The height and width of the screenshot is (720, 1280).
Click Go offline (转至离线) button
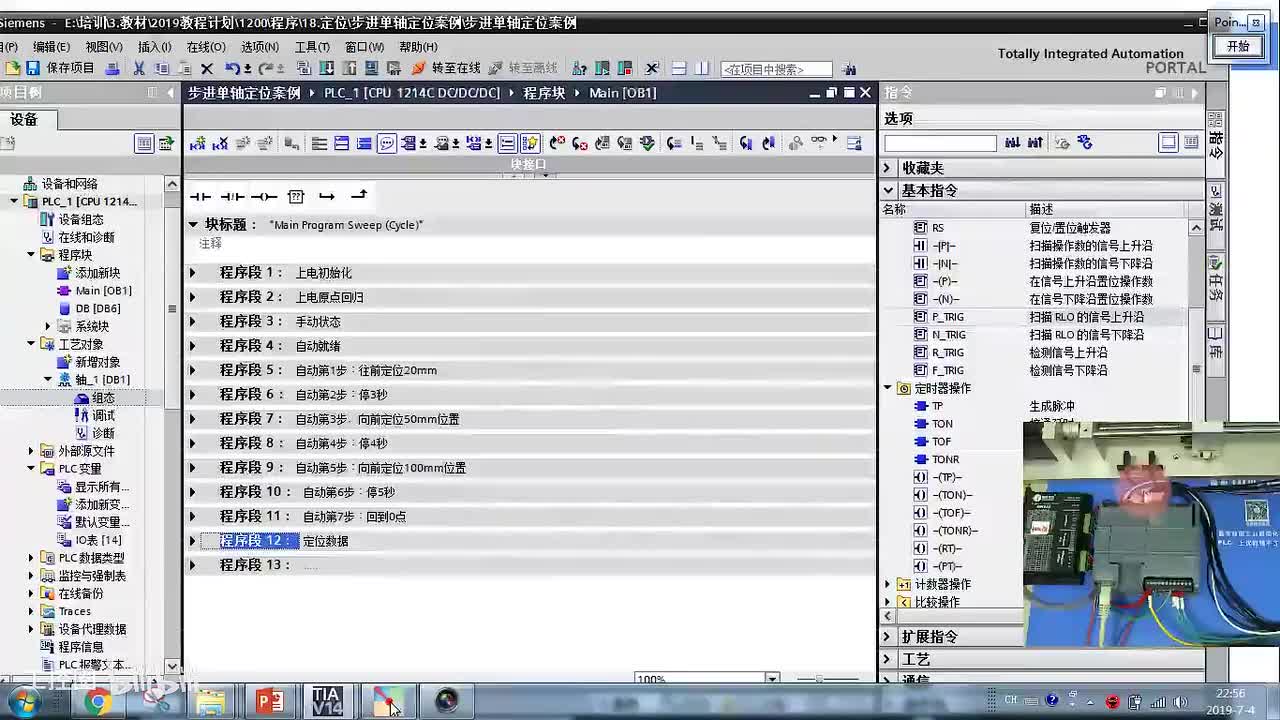[x=523, y=68]
